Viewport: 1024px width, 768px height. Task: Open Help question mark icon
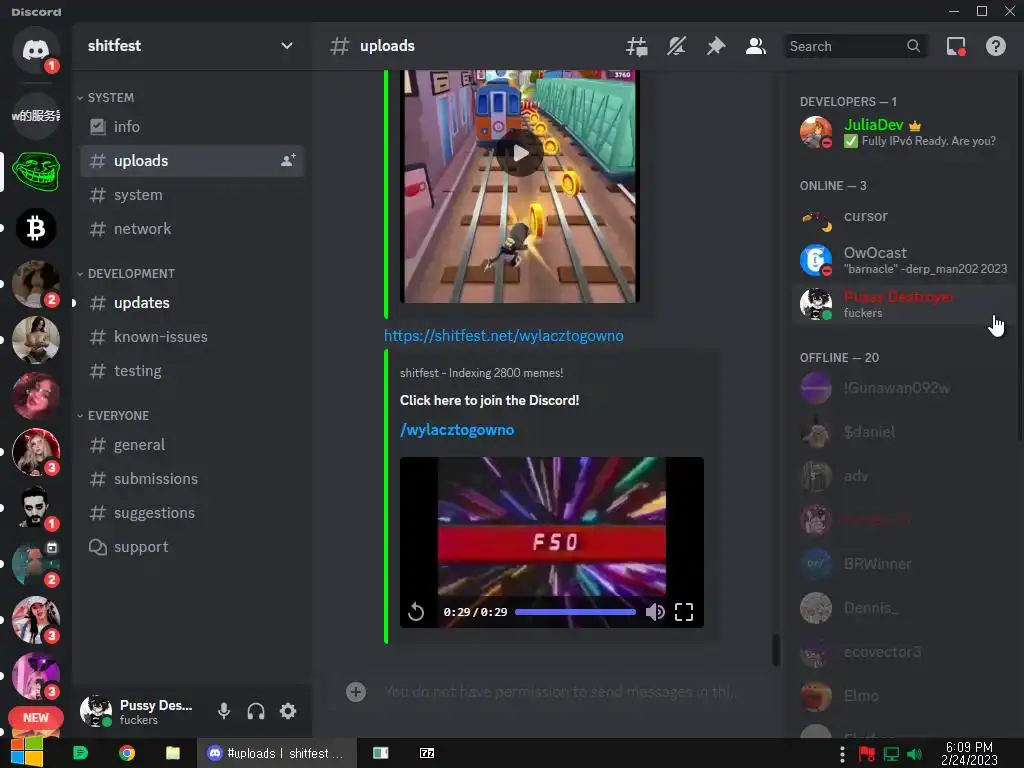(995, 46)
